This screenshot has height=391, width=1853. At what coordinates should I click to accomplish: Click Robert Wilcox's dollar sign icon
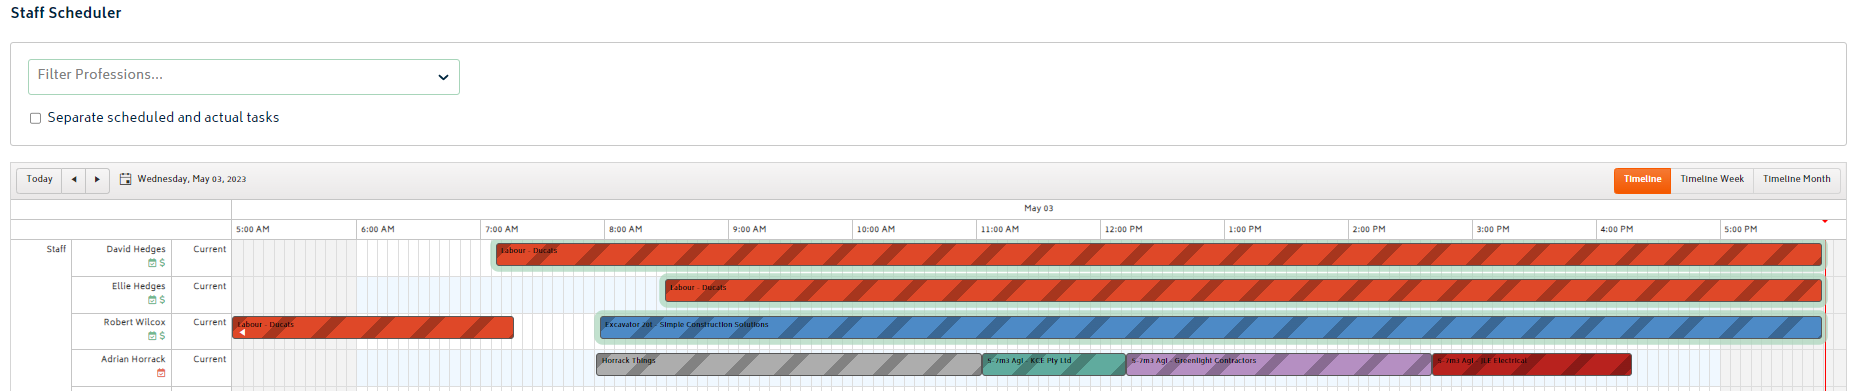pyautogui.click(x=162, y=336)
